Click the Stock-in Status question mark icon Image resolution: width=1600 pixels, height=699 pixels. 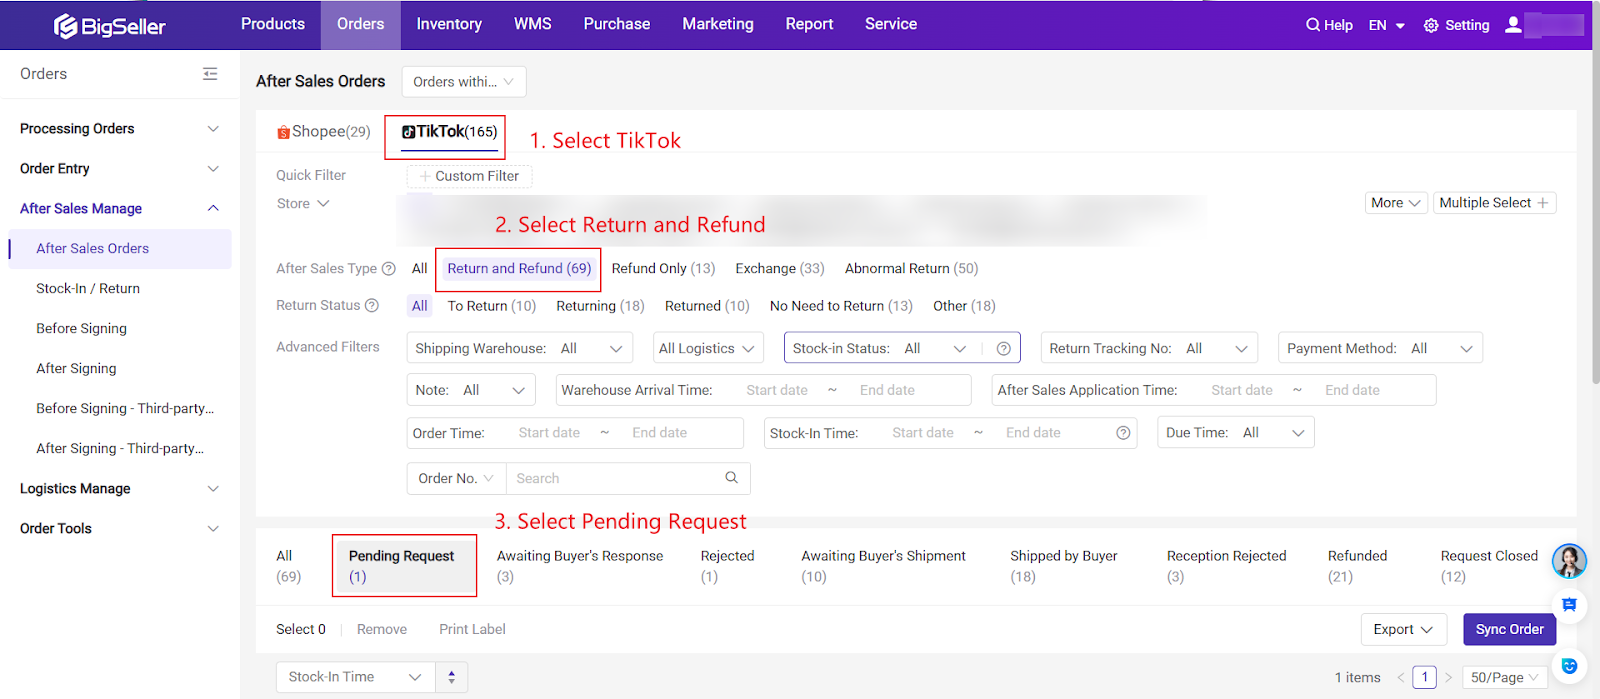tap(1003, 349)
